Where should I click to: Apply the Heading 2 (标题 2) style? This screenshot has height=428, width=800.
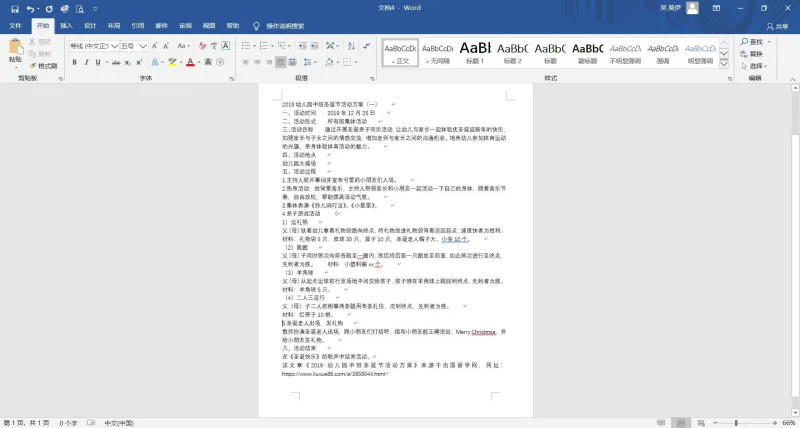click(513, 53)
